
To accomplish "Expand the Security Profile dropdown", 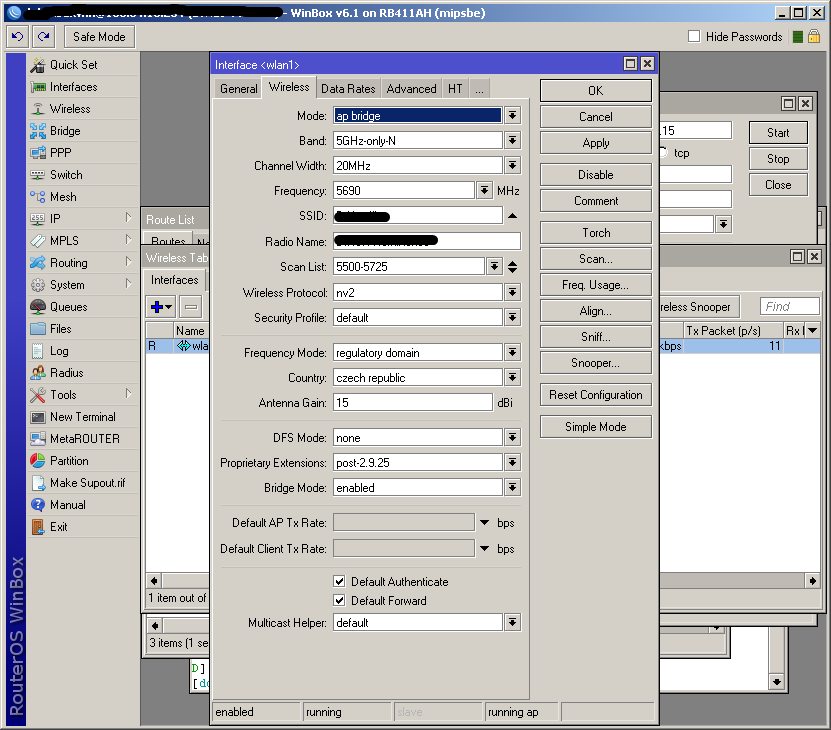I will click(x=512, y=318).
